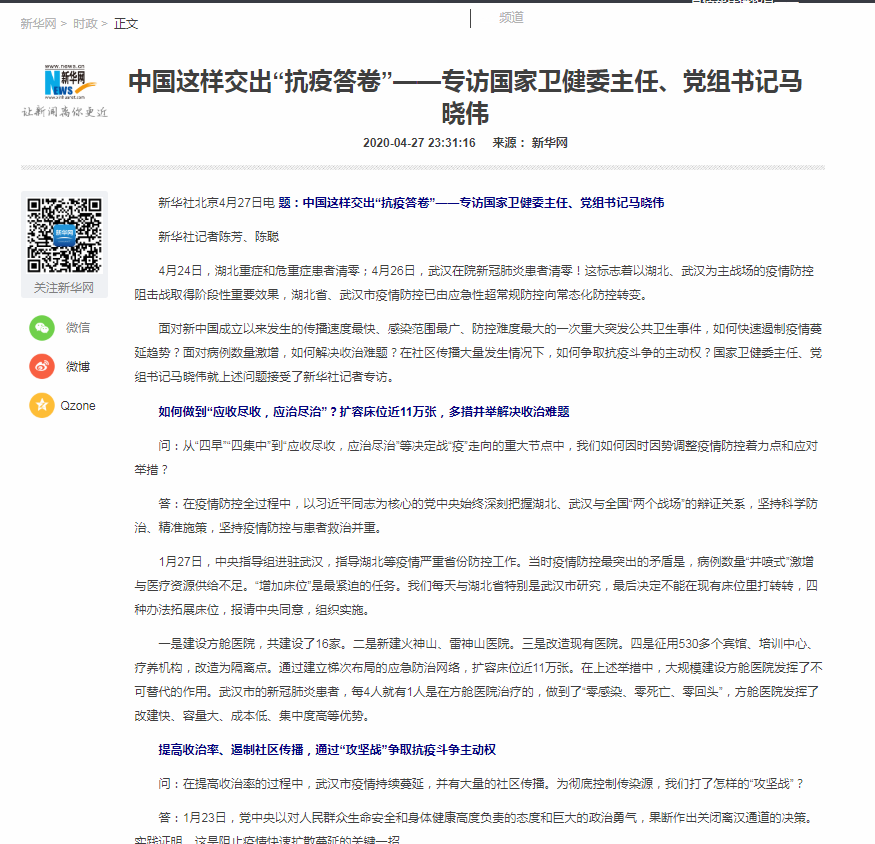Click question paragraph starting 问：从“四早”

tap(476, 458)
